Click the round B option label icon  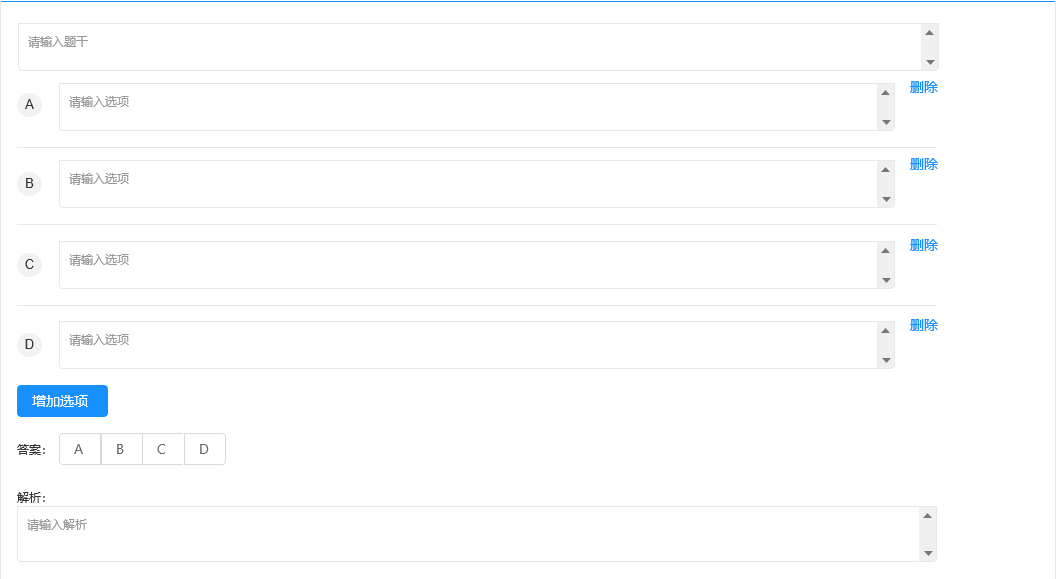click(29, 184)
